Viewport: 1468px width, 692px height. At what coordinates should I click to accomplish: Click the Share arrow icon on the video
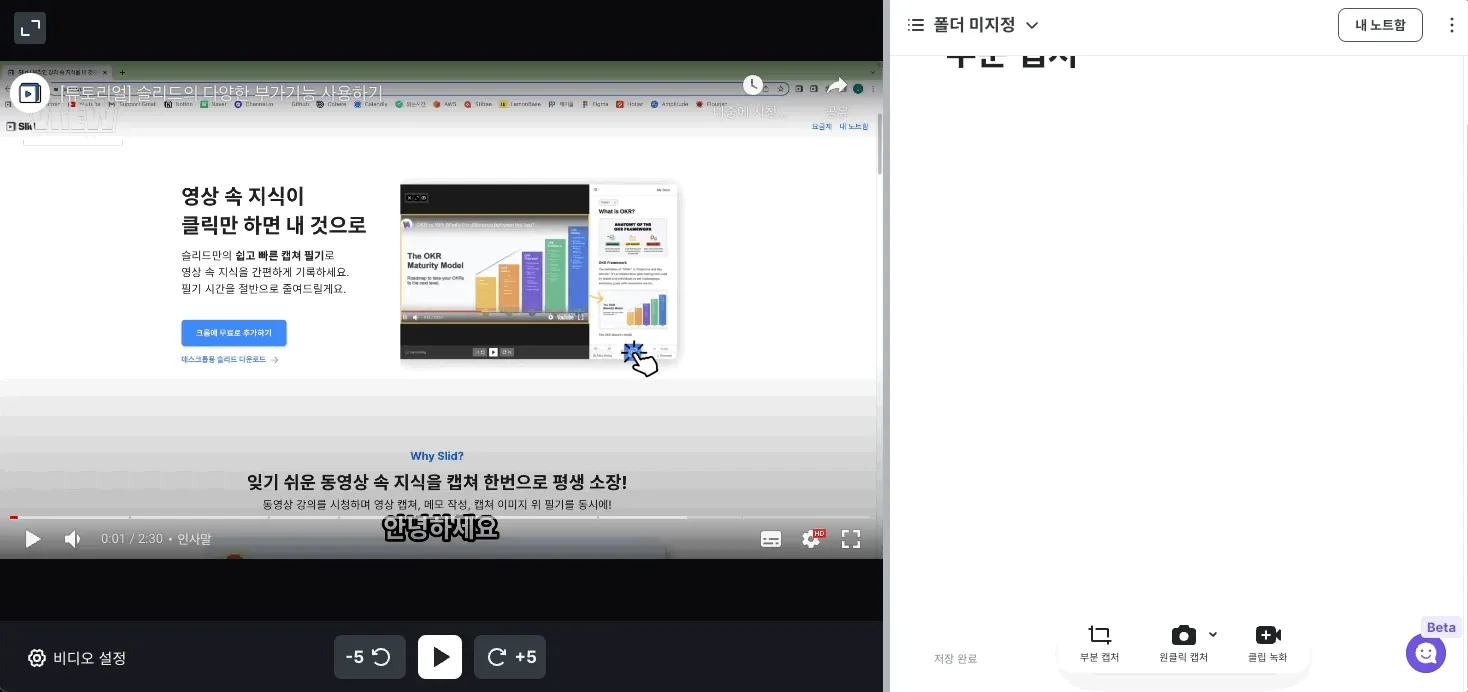837,86
